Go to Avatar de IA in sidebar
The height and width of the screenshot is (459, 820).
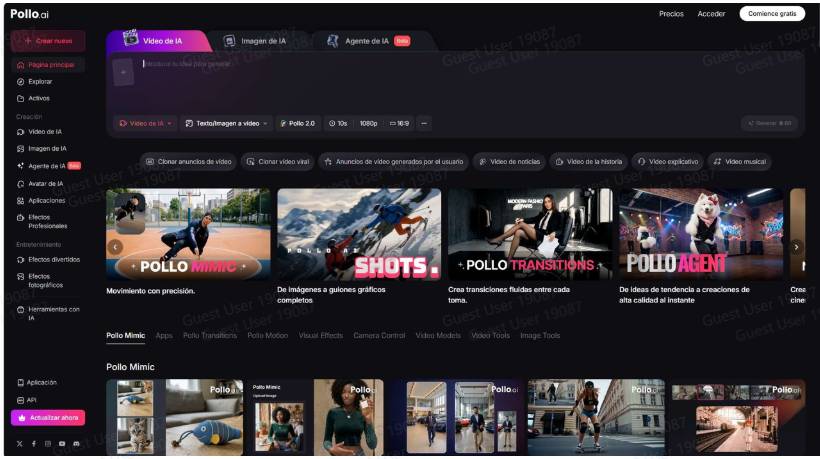coord(45,183)
